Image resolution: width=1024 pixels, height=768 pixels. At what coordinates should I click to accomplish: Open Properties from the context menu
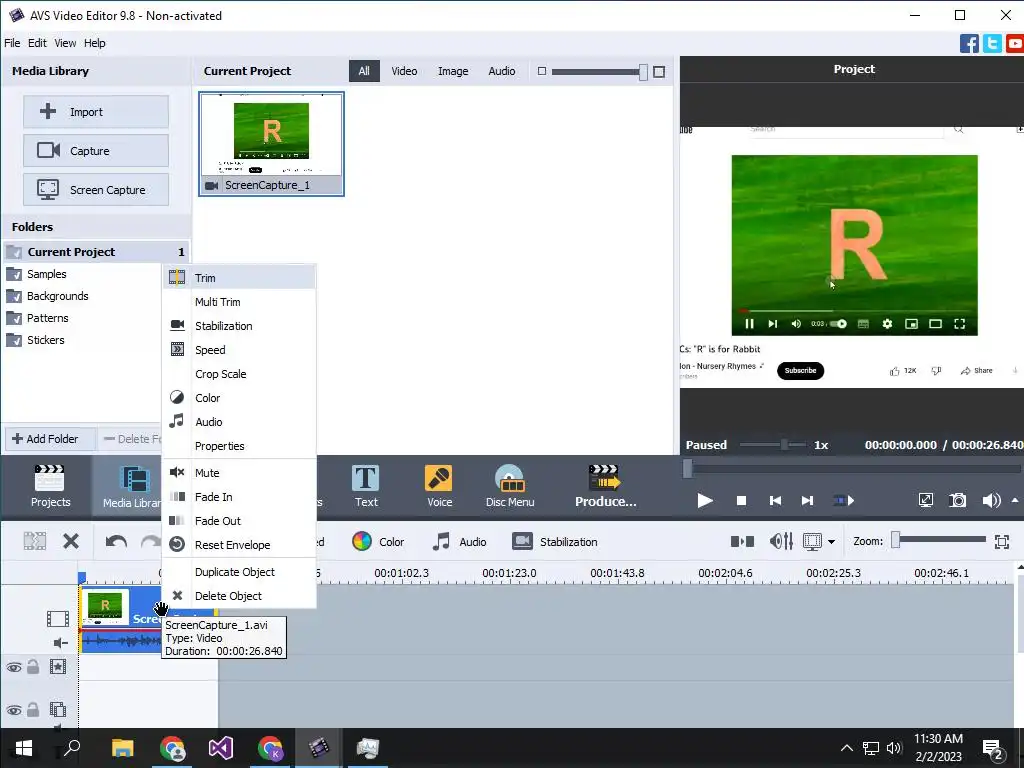239,446
